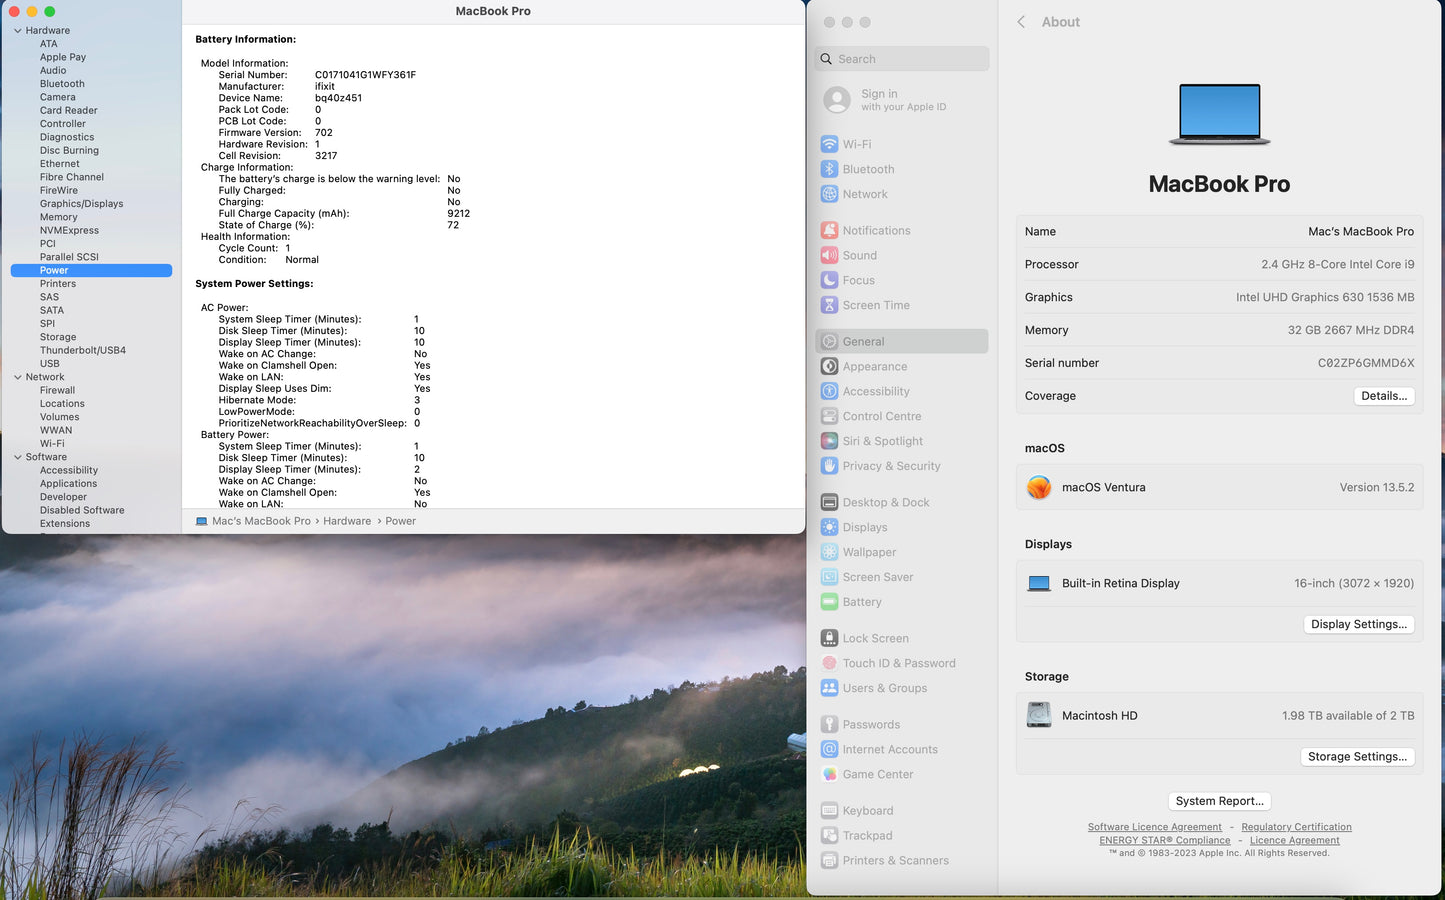
Task: Open the System Report button
Action: 1219,801
